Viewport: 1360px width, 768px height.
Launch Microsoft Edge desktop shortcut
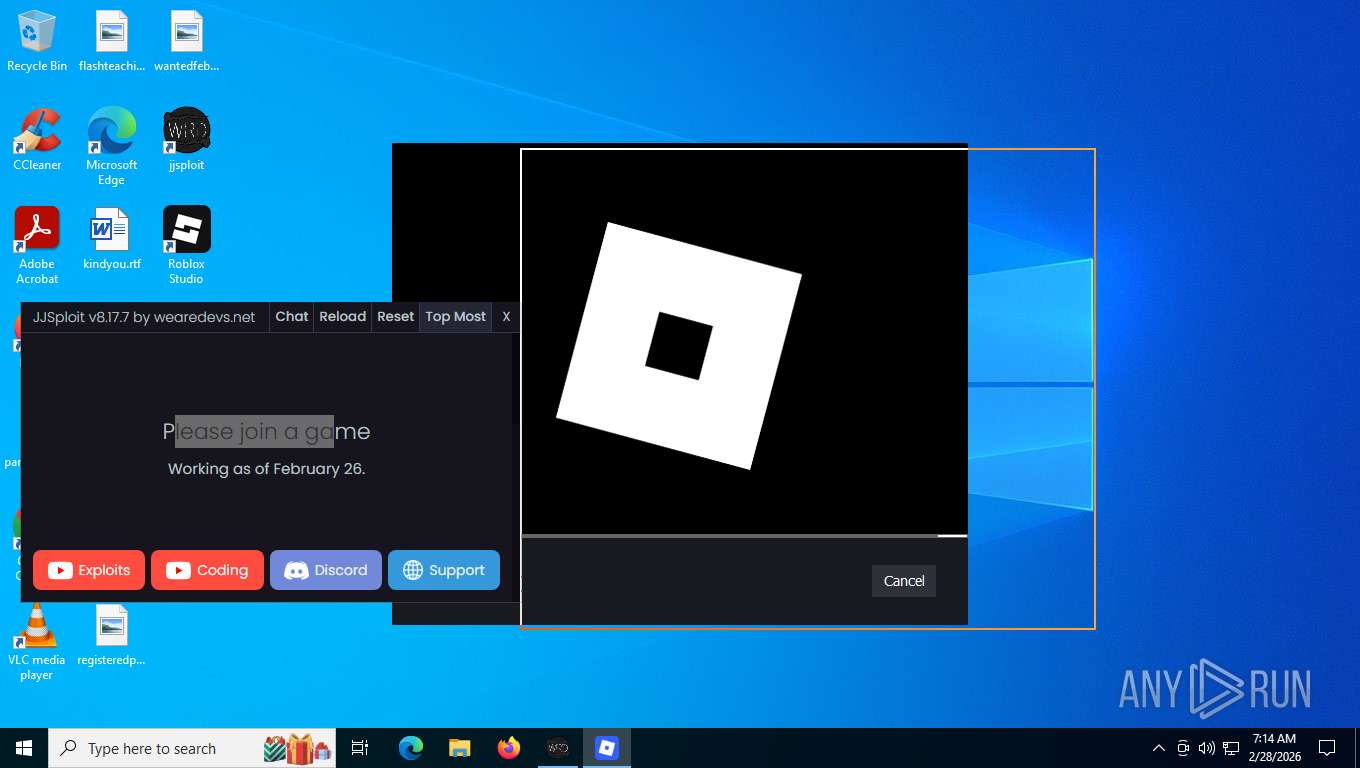pos(112,146)
